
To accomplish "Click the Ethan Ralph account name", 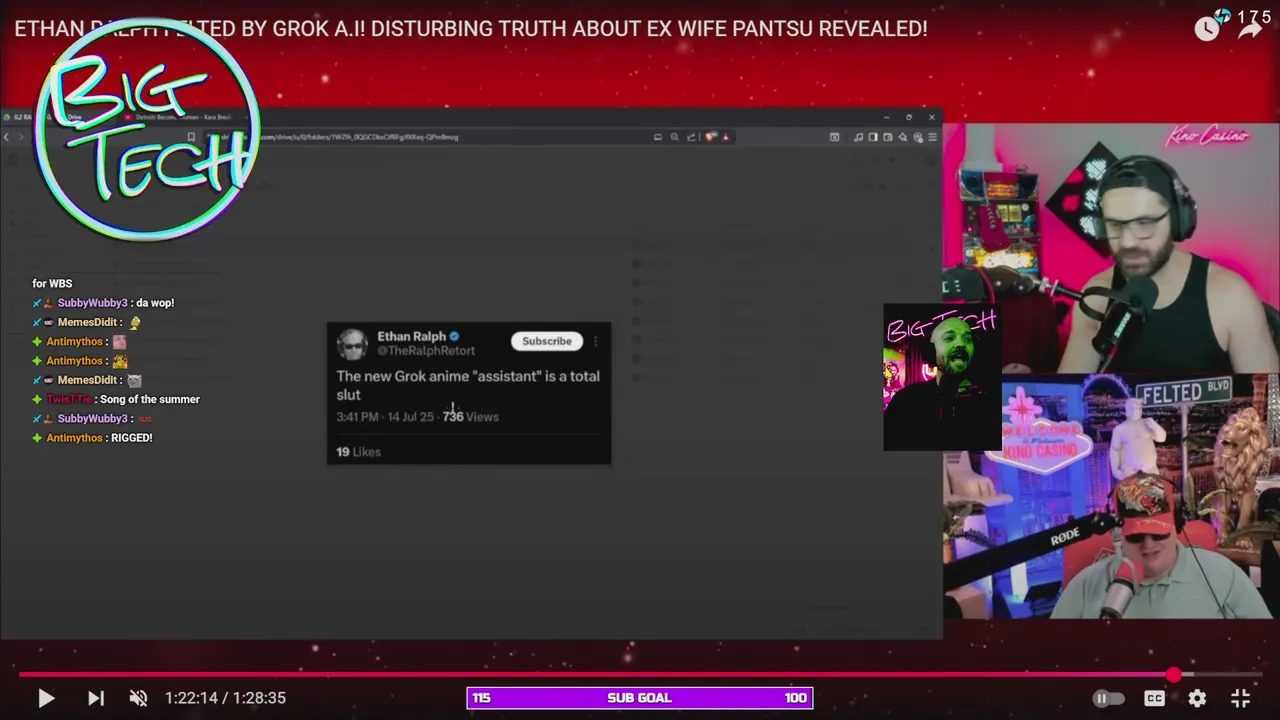I will click(x=411, y=336).
